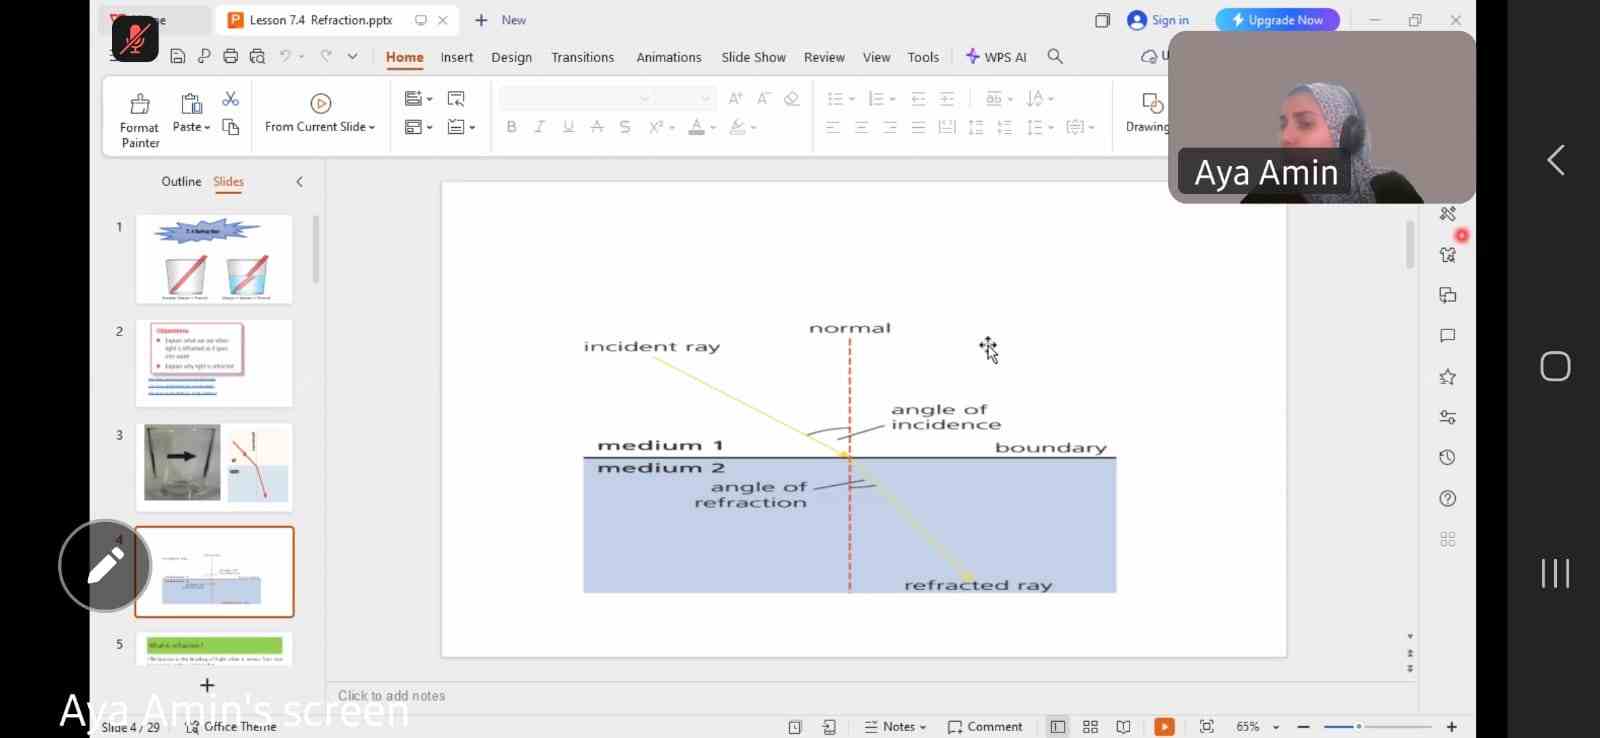Start slideshow with orange play button
Screen dimensions: 1600x738
(1164, 727)
